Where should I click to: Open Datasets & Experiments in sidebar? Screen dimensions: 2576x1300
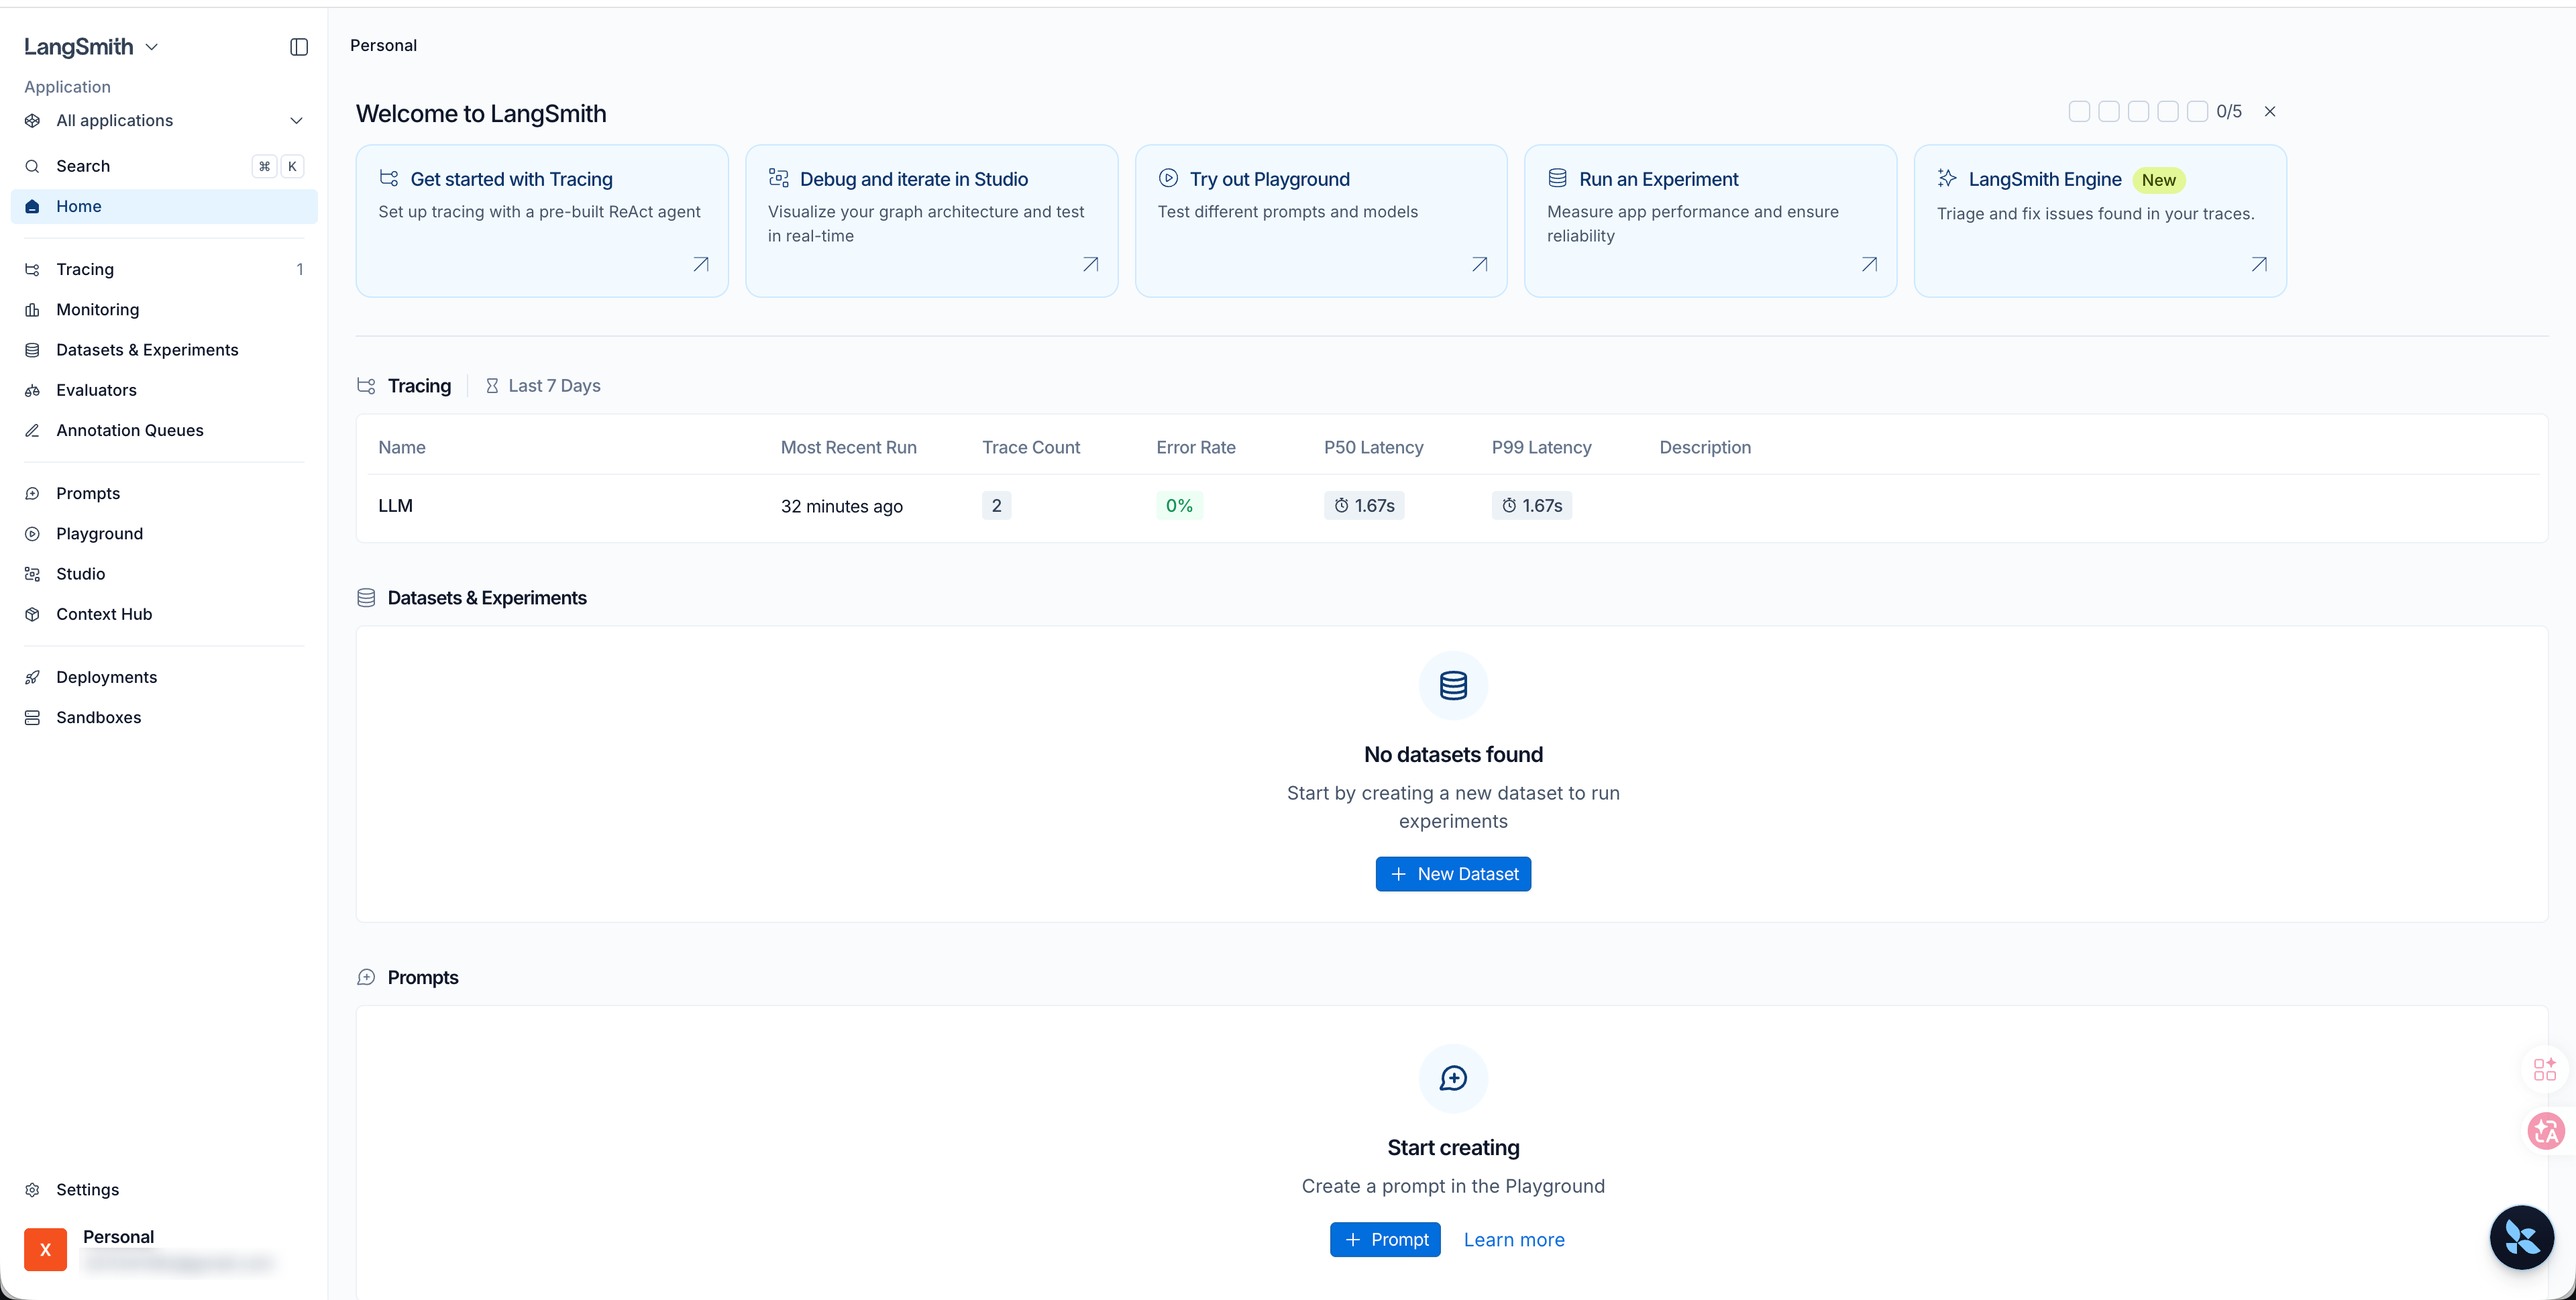tap(164, 349)
